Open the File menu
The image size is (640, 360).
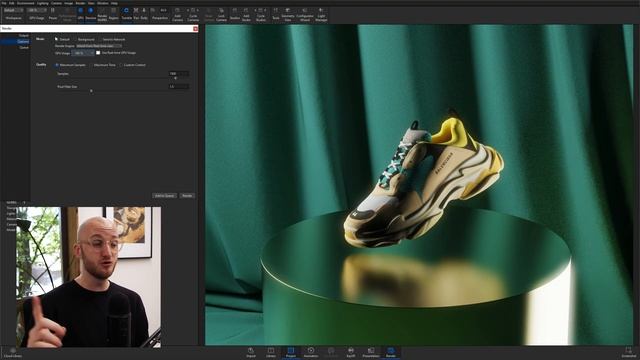pyautogui.click(x=4, y=3)
